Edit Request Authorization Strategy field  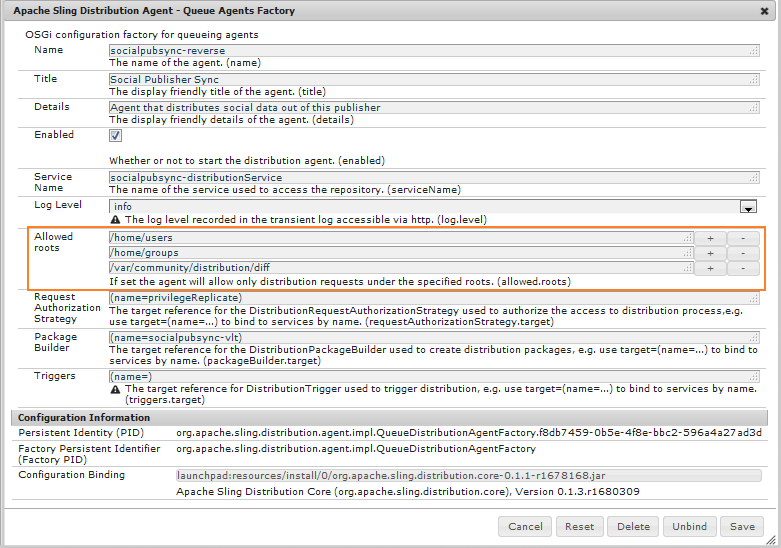pyautogui.click(x=434, y=297)
